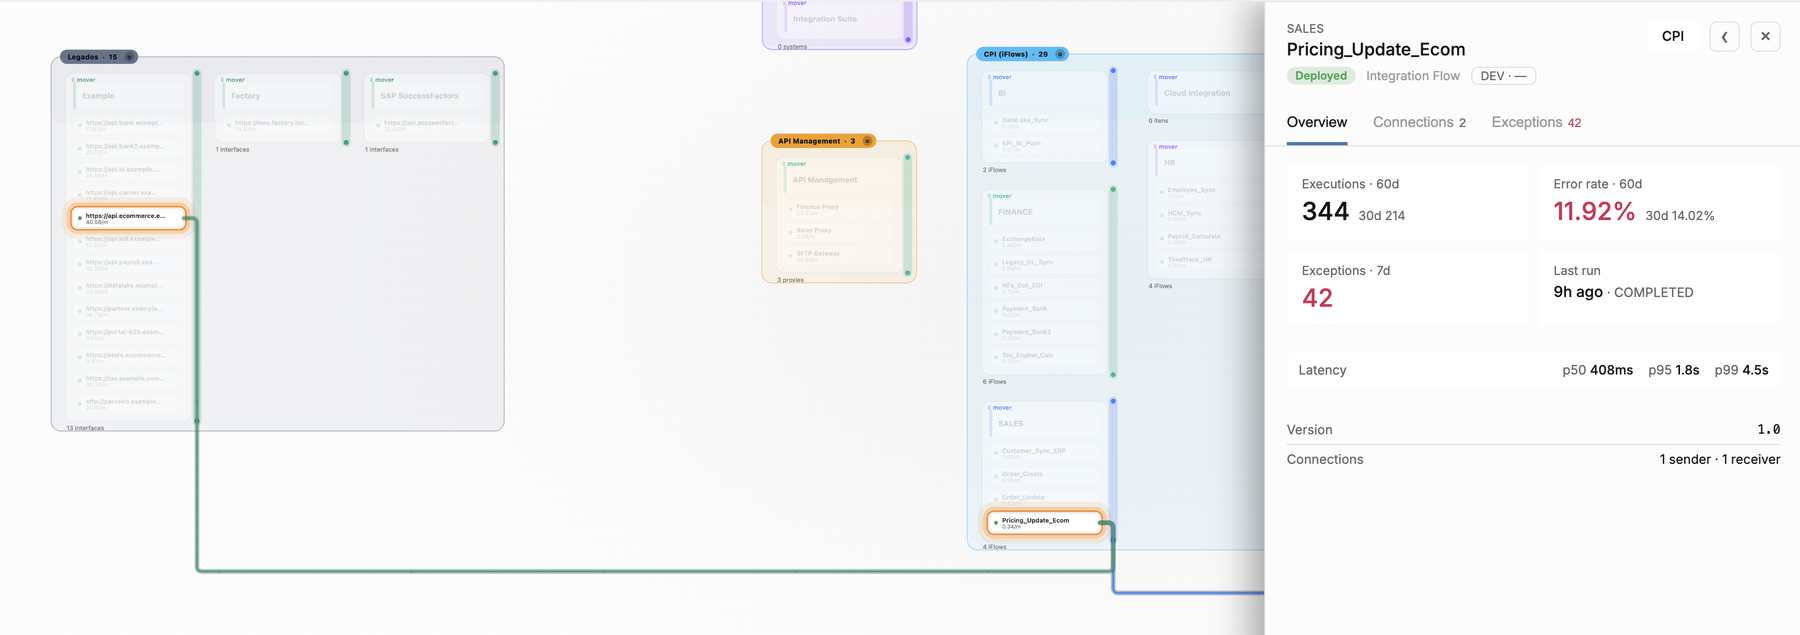Select the mover handle on the BI card
The width and height of the screenshot is (1800, 635).
(1002, 77)
